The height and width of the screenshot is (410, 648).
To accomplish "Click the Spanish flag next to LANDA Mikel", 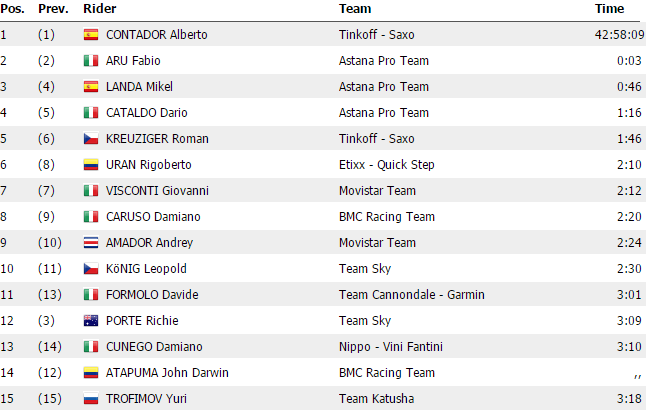I will (90, 87).
